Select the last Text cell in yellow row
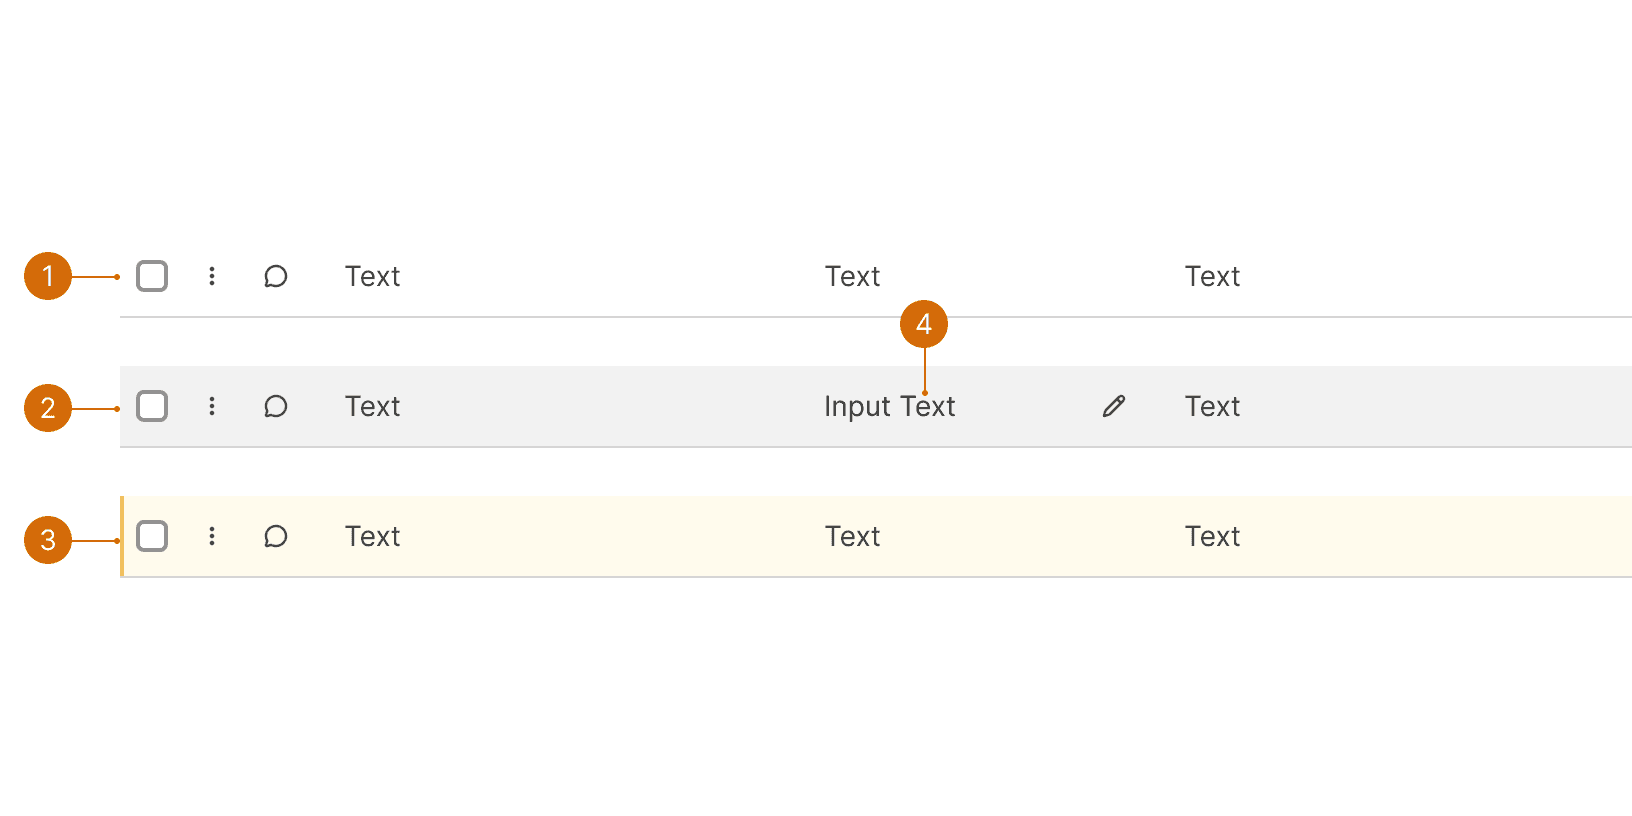Screen dimensions: 1632x816 point(1212,536)
